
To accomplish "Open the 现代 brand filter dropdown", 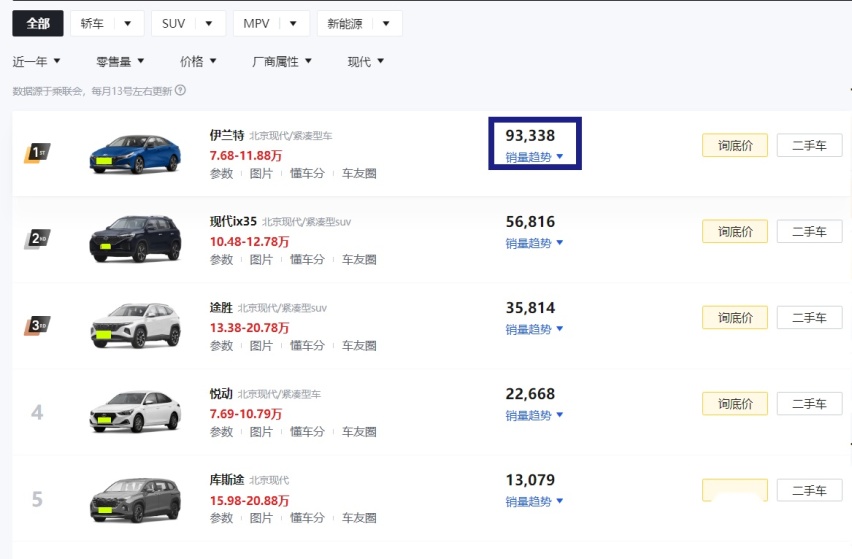I will pos(366,61).
